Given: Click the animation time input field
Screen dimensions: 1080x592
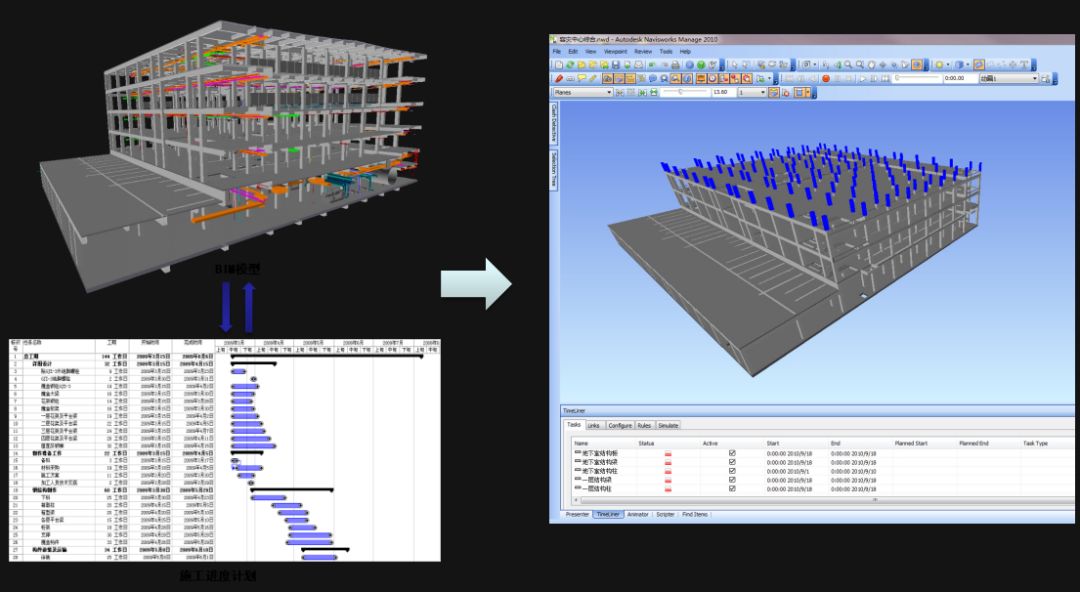Looking at the screenshot, I should pos(954,78).
